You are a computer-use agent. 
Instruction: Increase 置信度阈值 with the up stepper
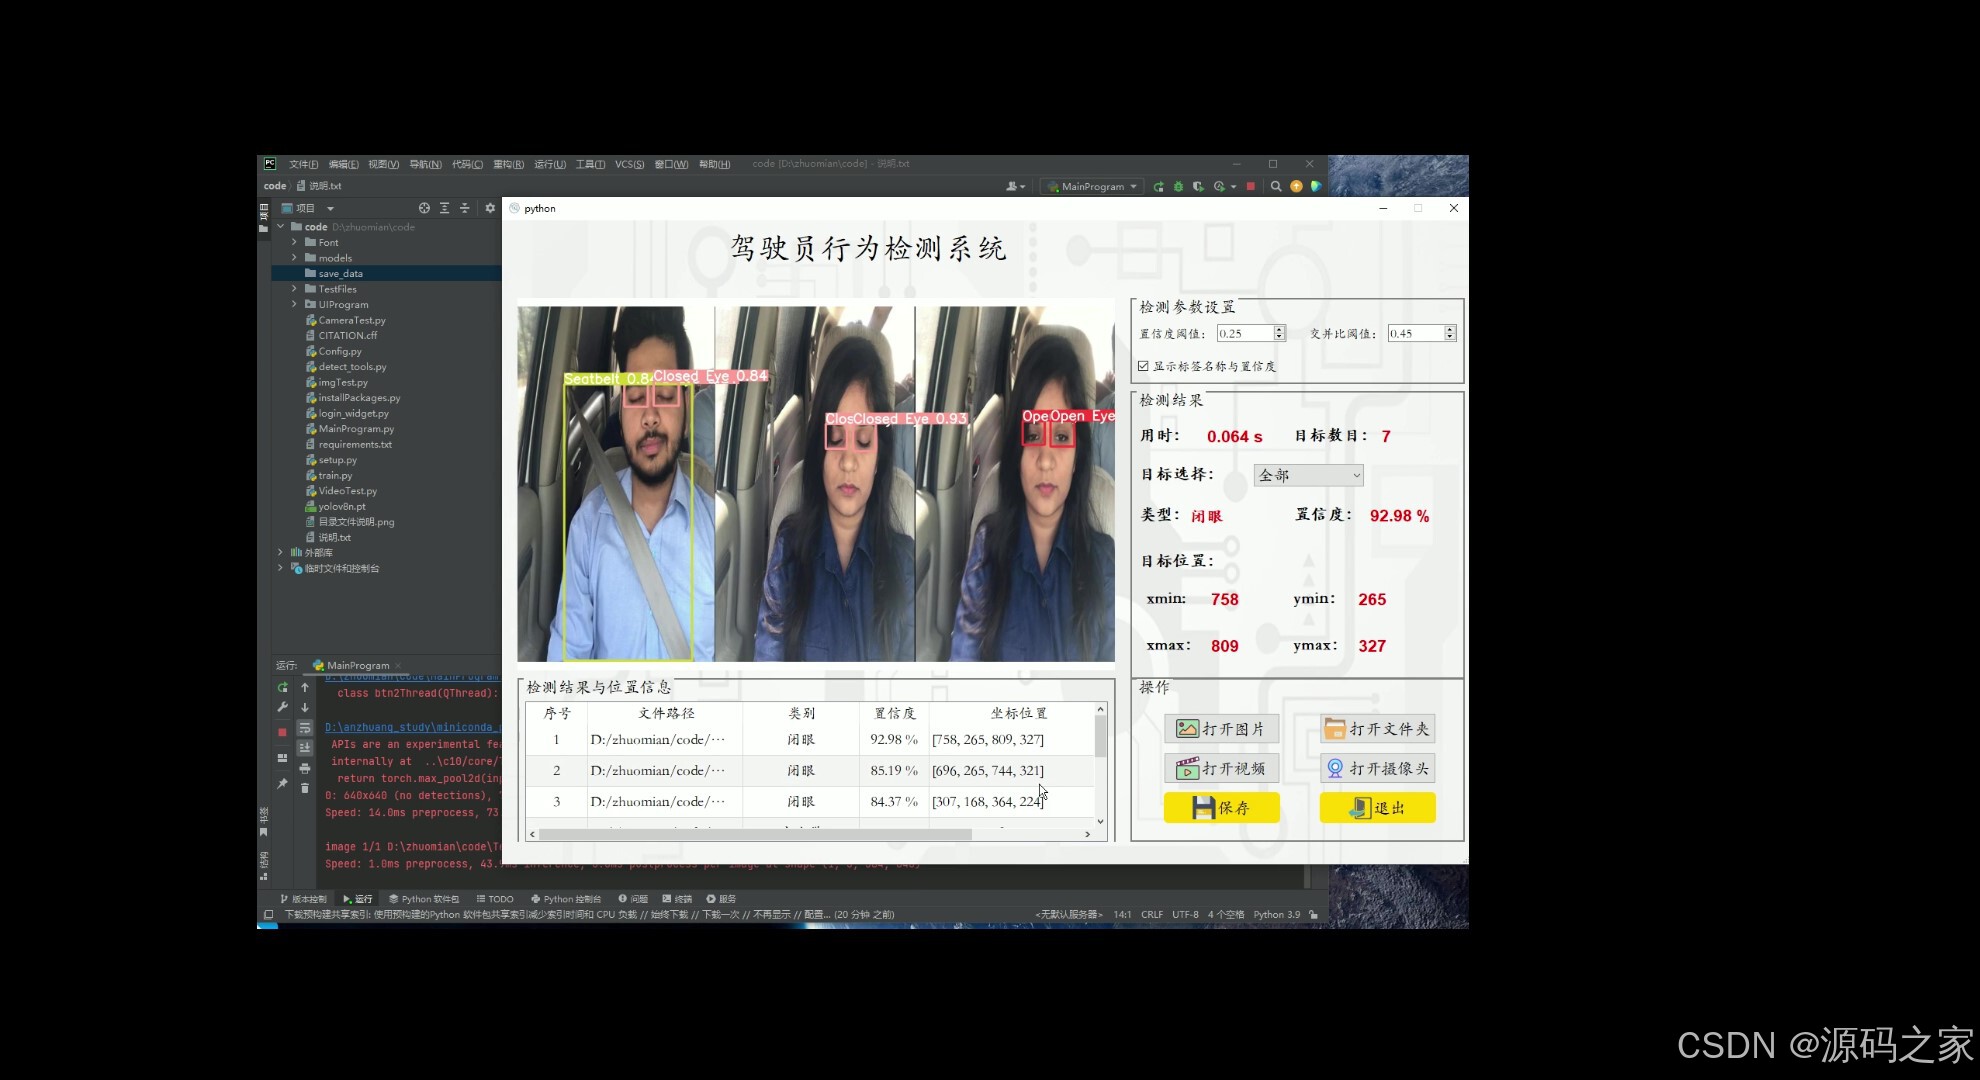pos(1278,329)
